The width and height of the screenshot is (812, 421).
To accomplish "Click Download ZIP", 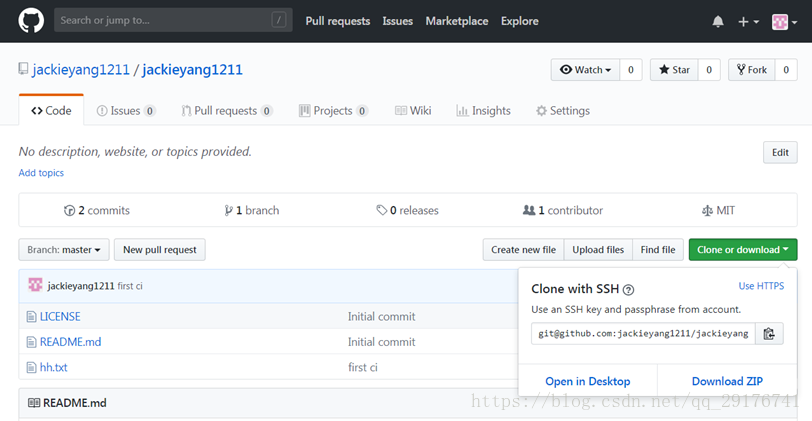I will [727, 381].
